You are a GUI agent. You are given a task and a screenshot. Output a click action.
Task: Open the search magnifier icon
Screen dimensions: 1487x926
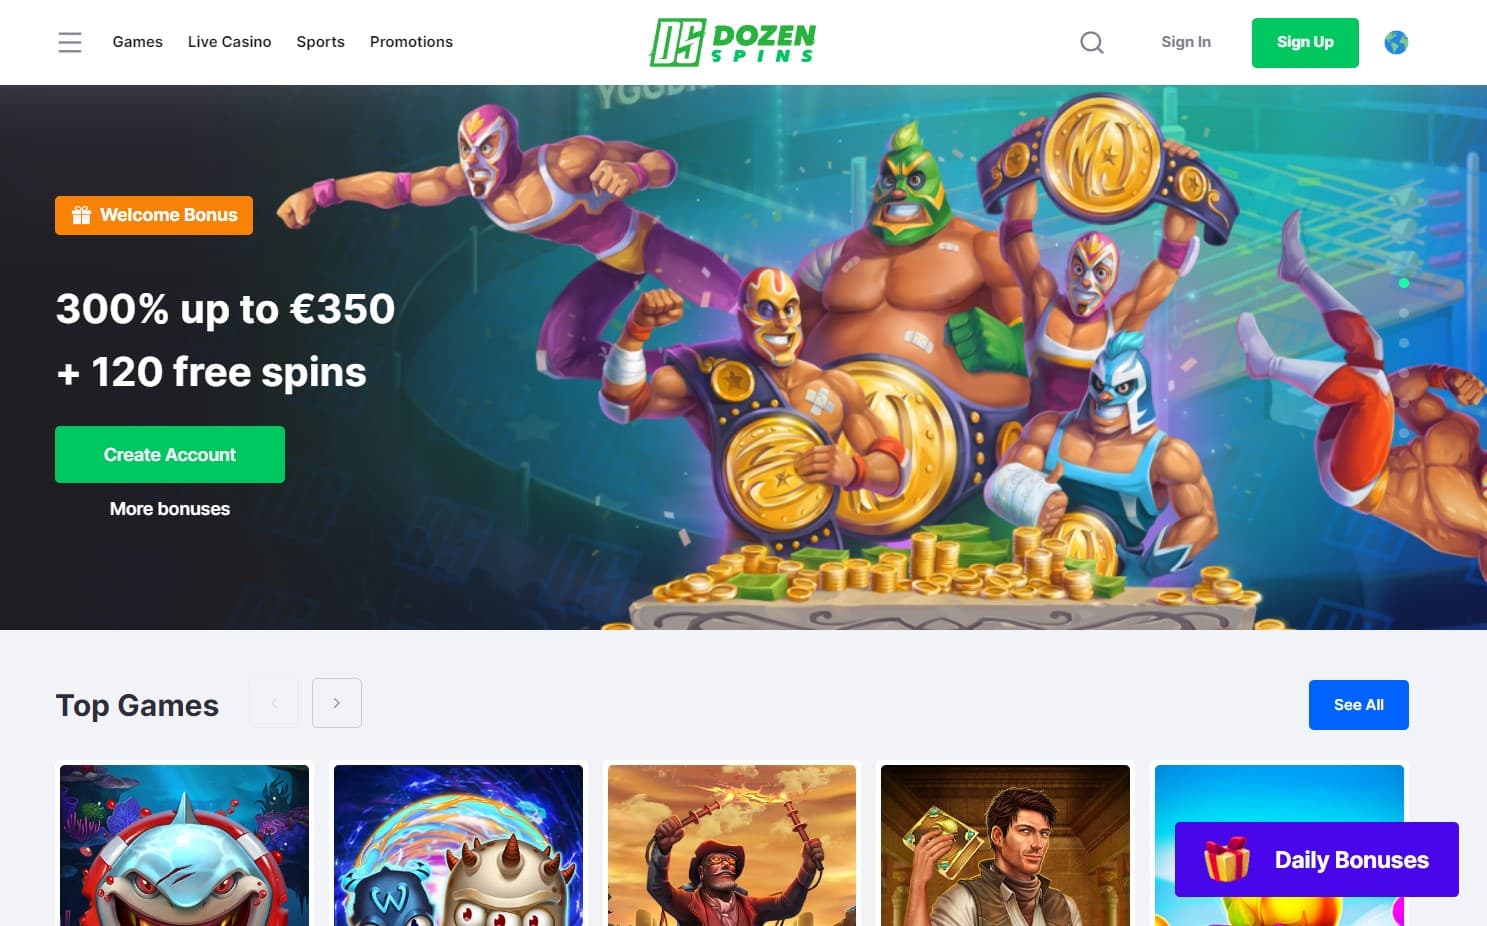tap(1092, 42)
